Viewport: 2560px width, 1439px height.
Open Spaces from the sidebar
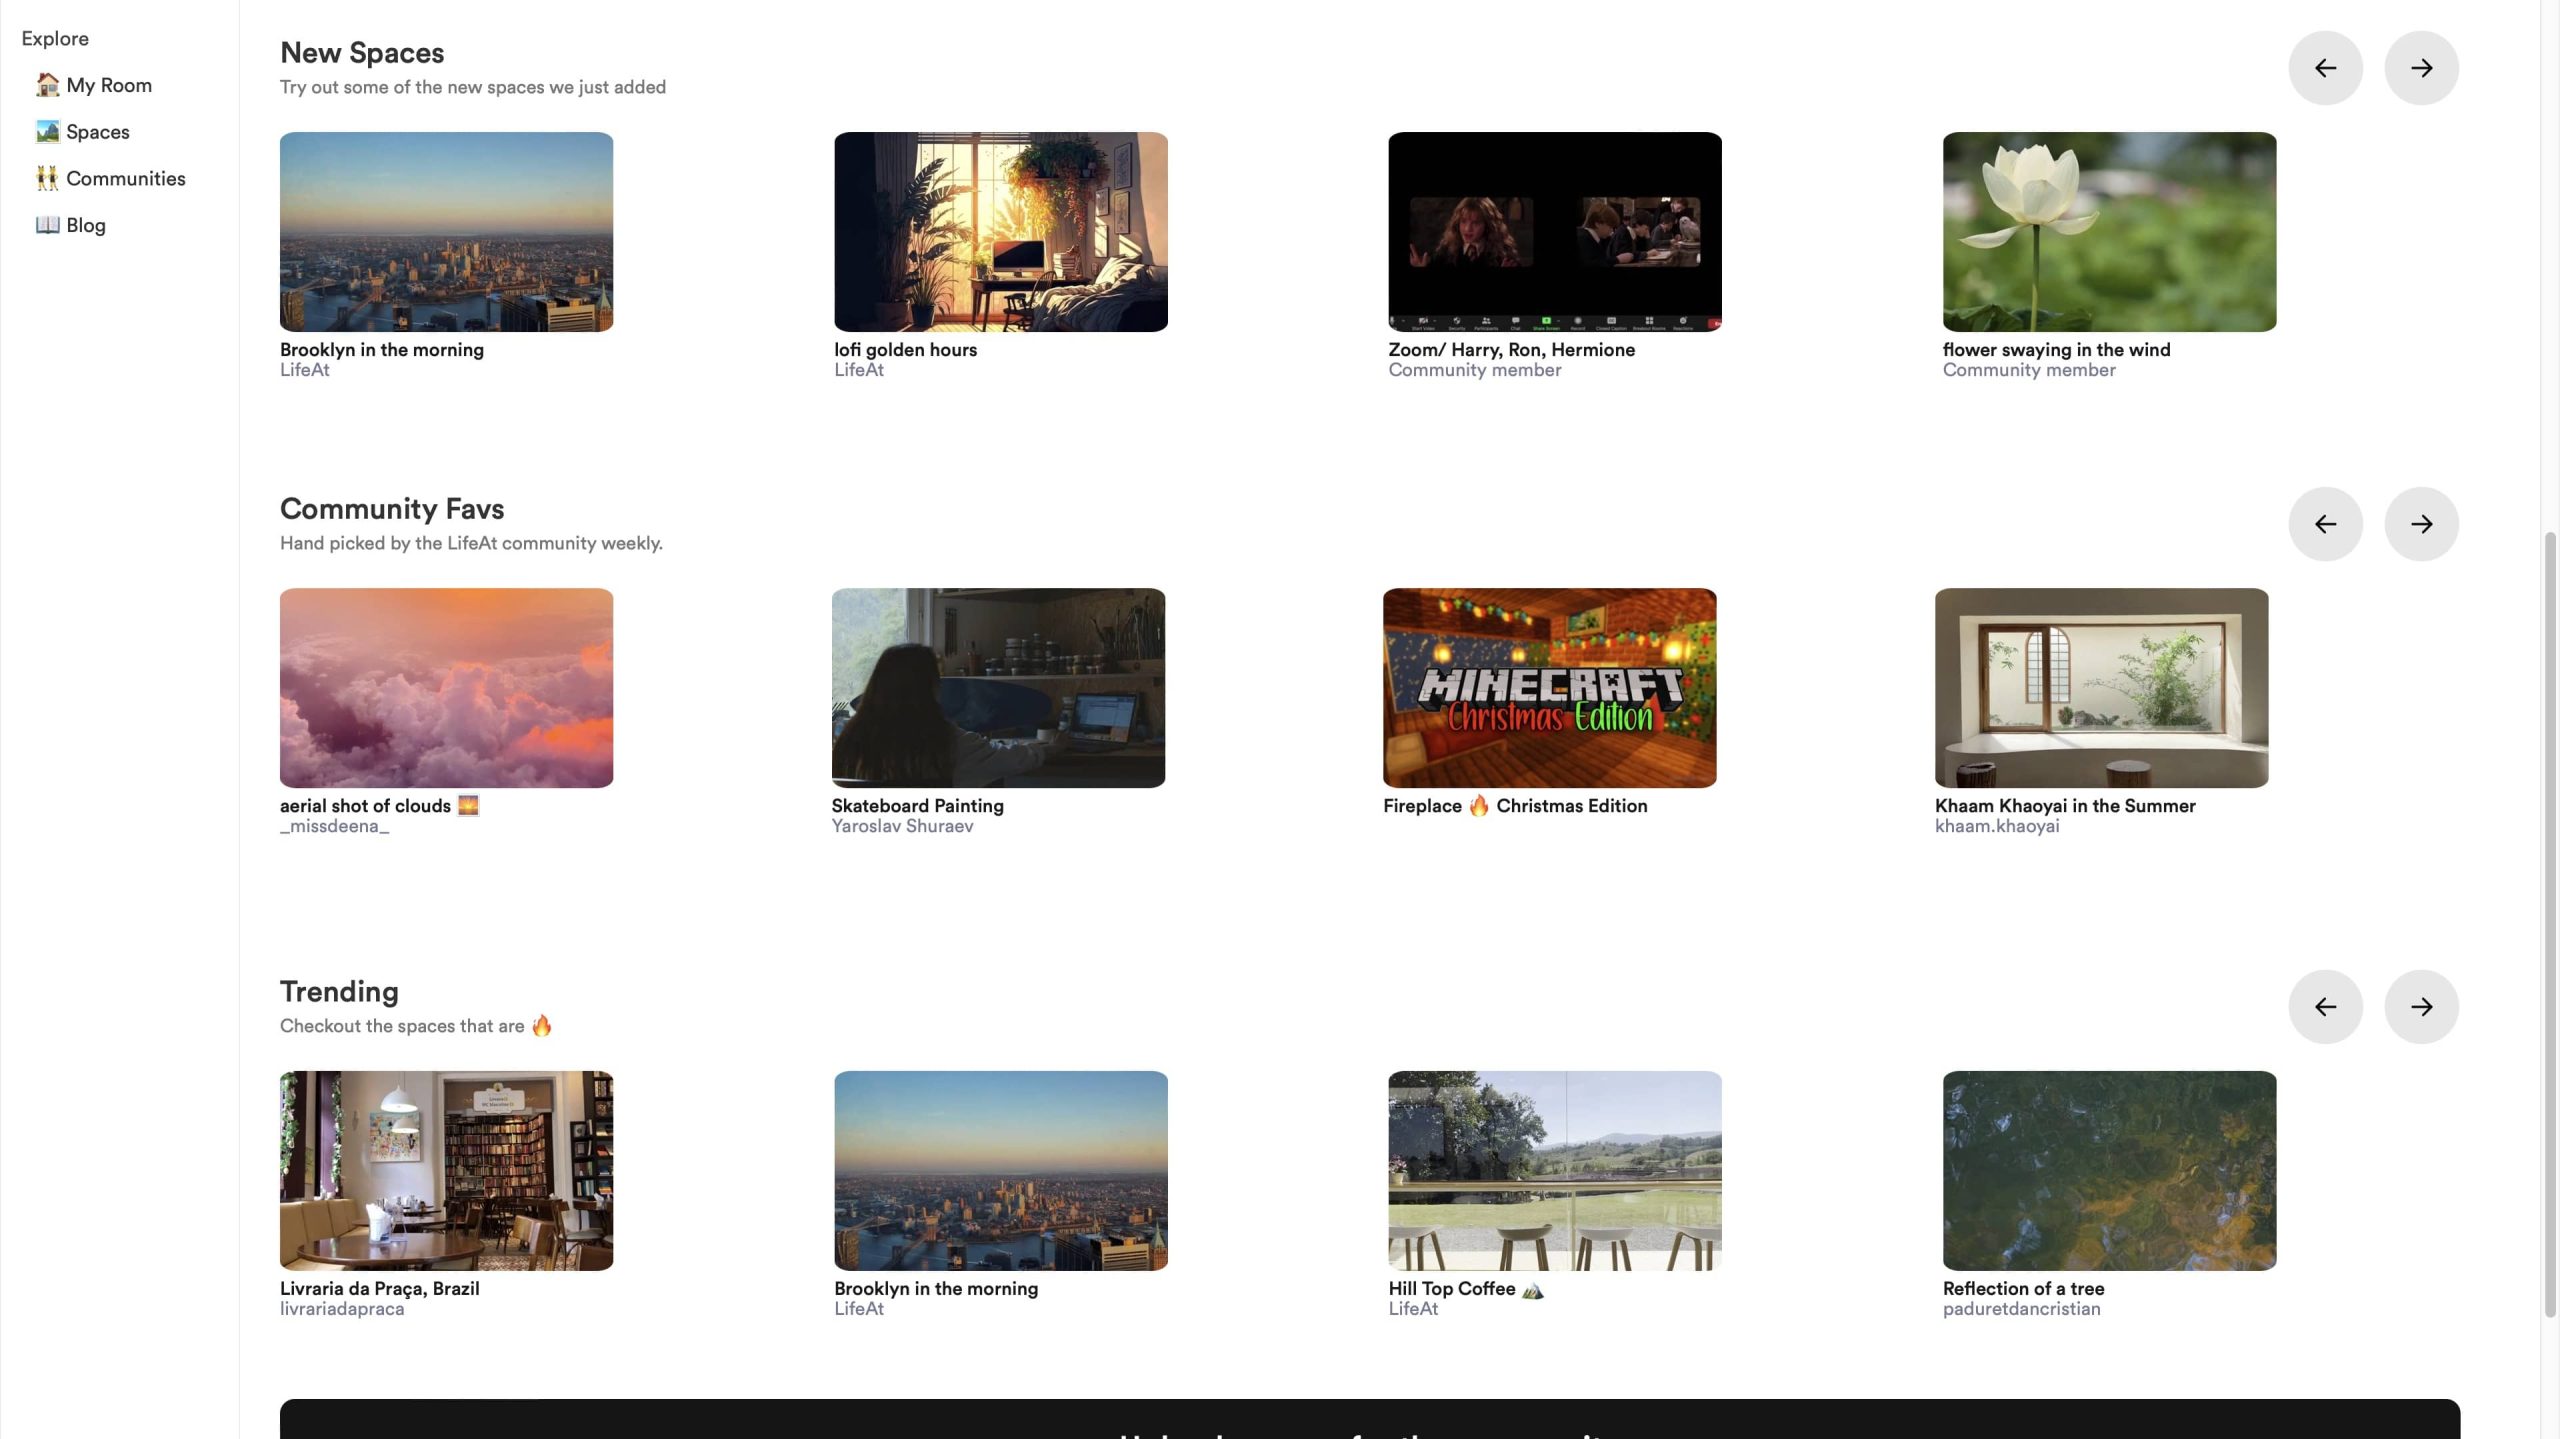[x=97, y=132]
